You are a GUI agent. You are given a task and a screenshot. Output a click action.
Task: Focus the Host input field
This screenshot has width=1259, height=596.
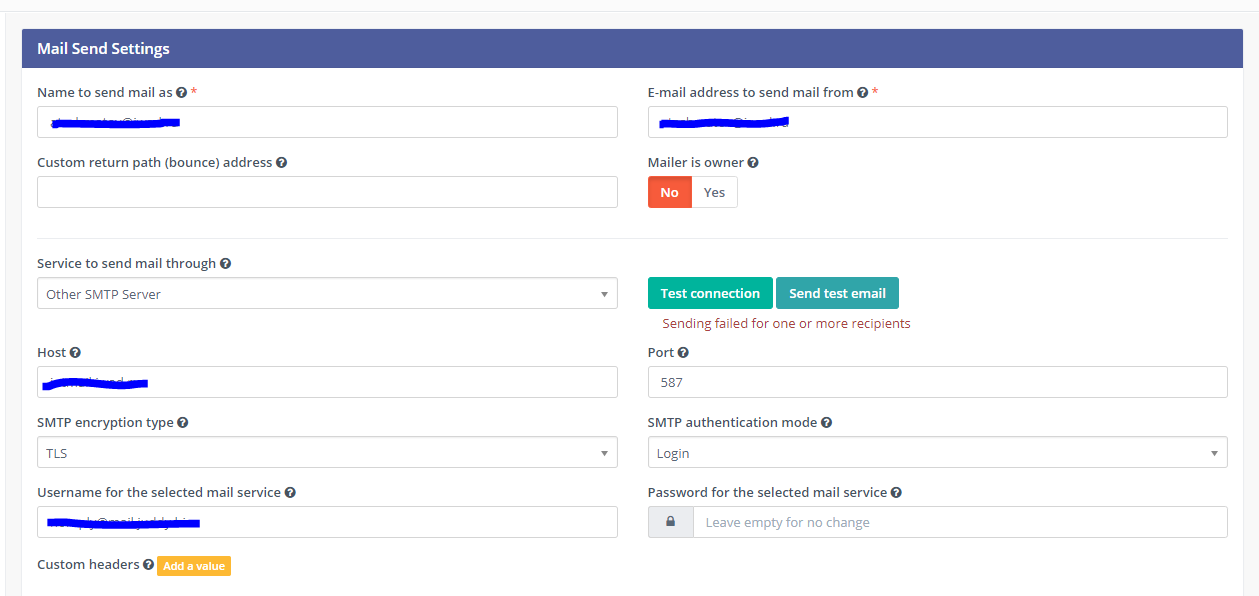[327, 382]
